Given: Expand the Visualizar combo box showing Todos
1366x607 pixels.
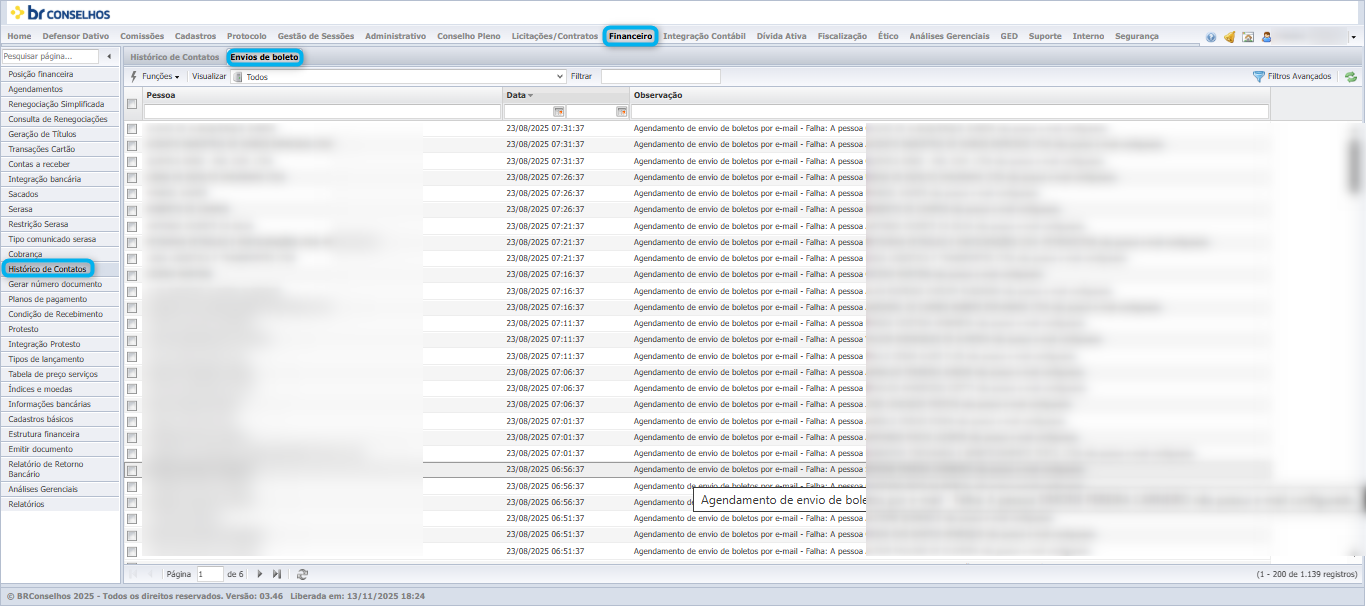Looking at the screenshot, I should tap(560, 77).
